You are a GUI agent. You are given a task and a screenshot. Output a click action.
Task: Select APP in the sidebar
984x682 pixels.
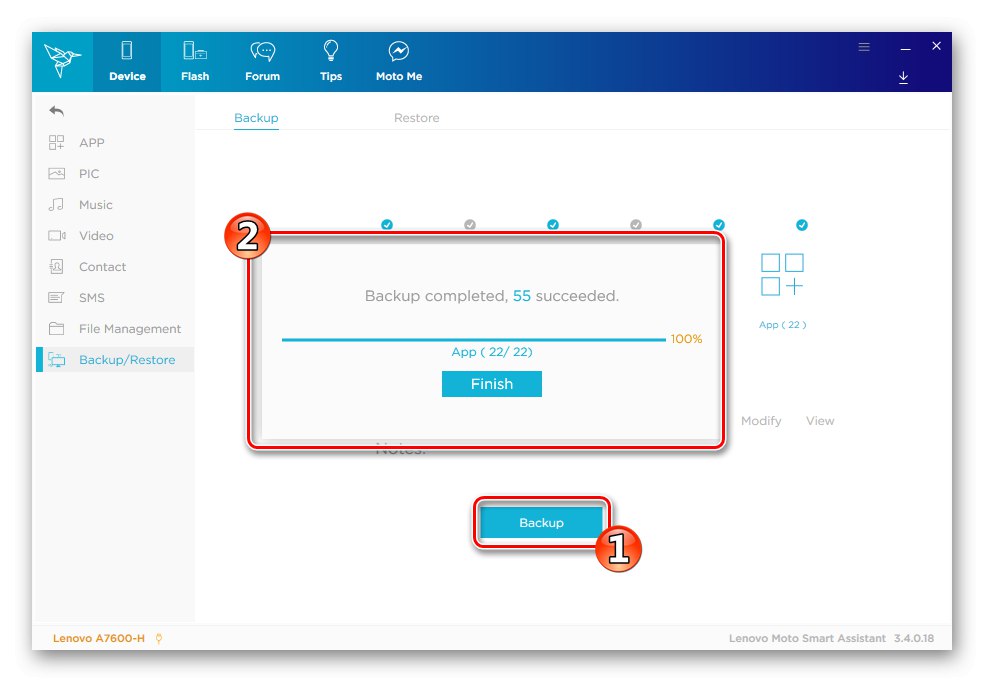pyautogui.click(x=115, y=142)
